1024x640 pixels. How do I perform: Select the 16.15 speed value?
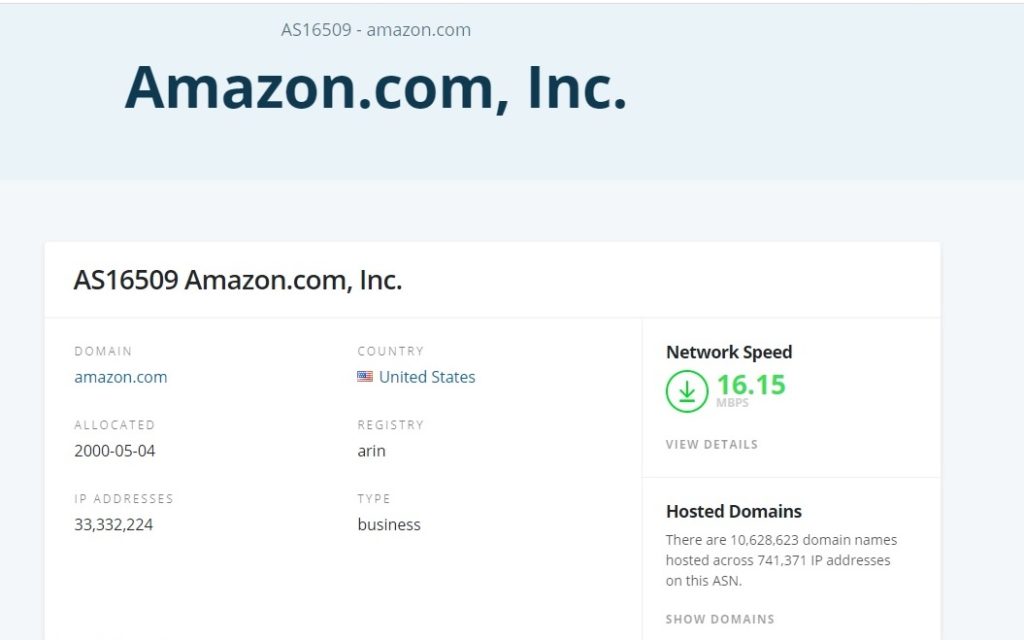[x=751, y=384]
